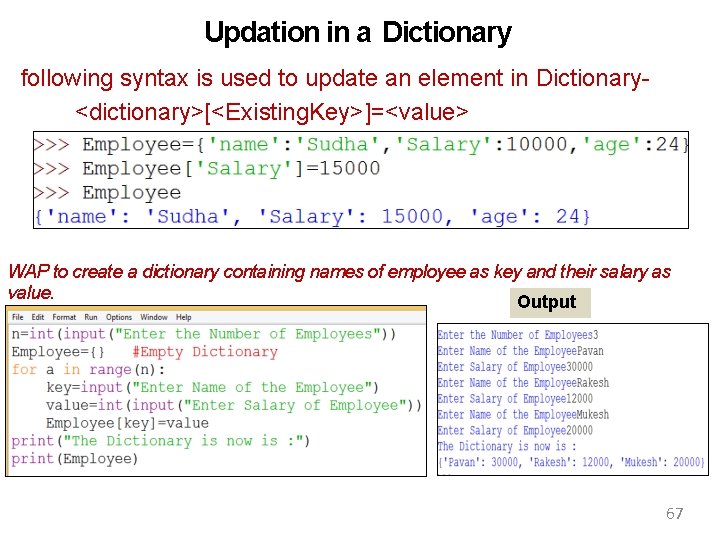Click the 'key=input("Enter Name of the Employee")' line
This screenshot has width=720, height=540.
212,388
